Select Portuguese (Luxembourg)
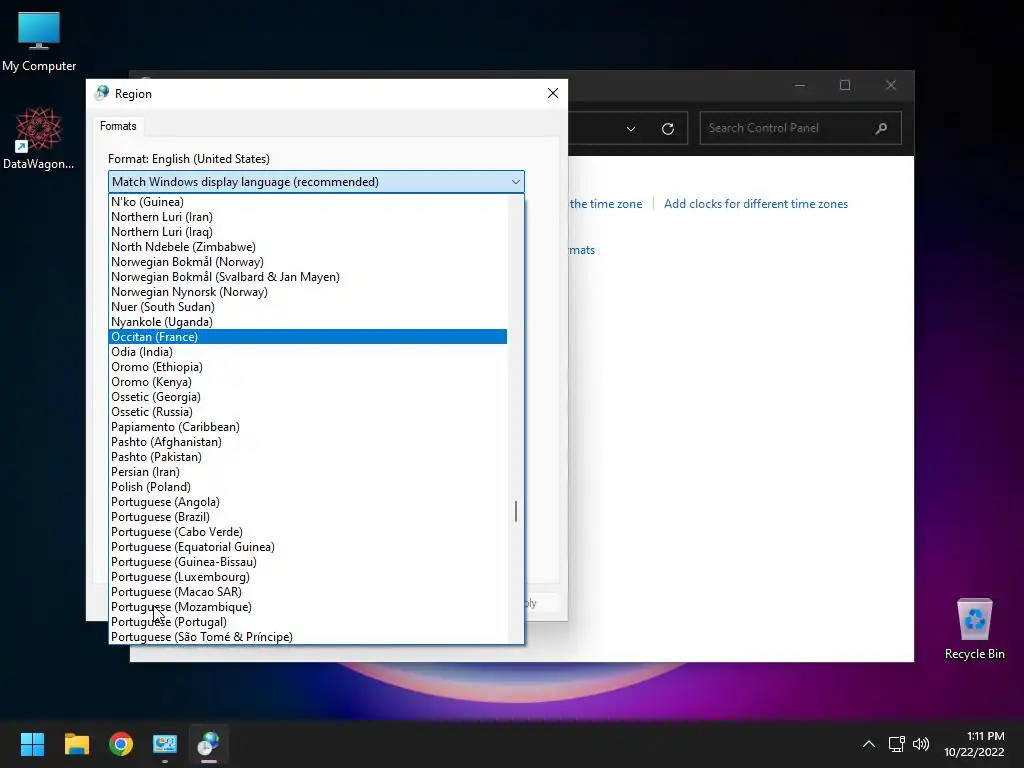The width and height of the screenshot is (1024, 768). point(308,577)
